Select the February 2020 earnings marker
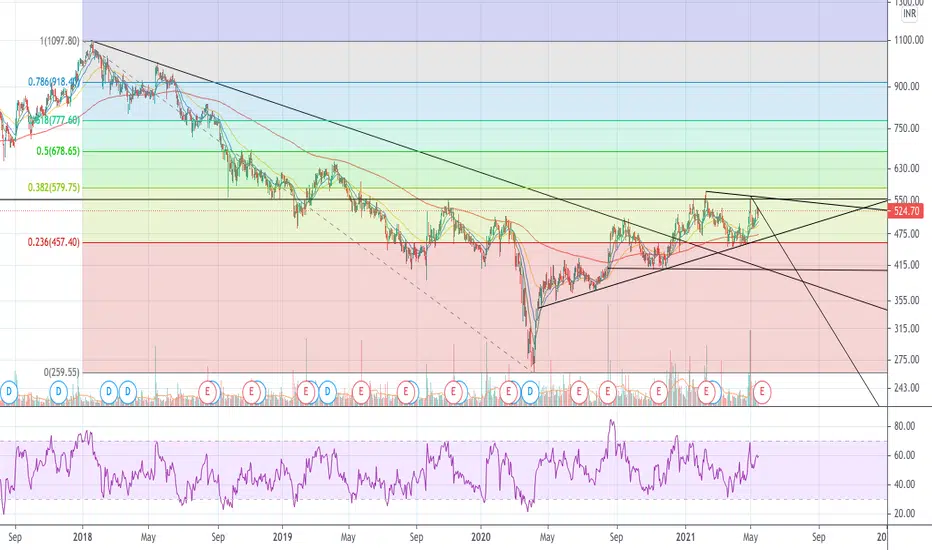Screen dimensions: 932x550 point(508,392)
